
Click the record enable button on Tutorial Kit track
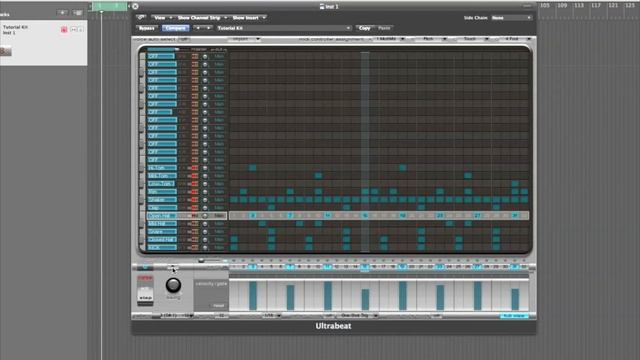click(64, 29)
